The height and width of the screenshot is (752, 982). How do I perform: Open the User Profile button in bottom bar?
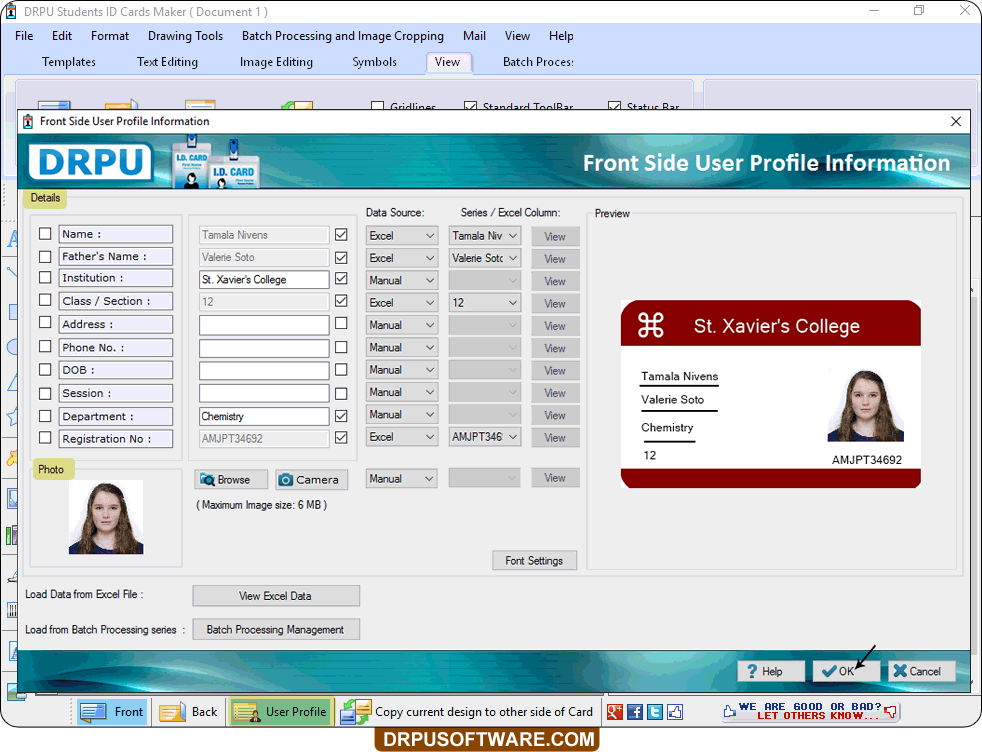(x=280, y=712)
